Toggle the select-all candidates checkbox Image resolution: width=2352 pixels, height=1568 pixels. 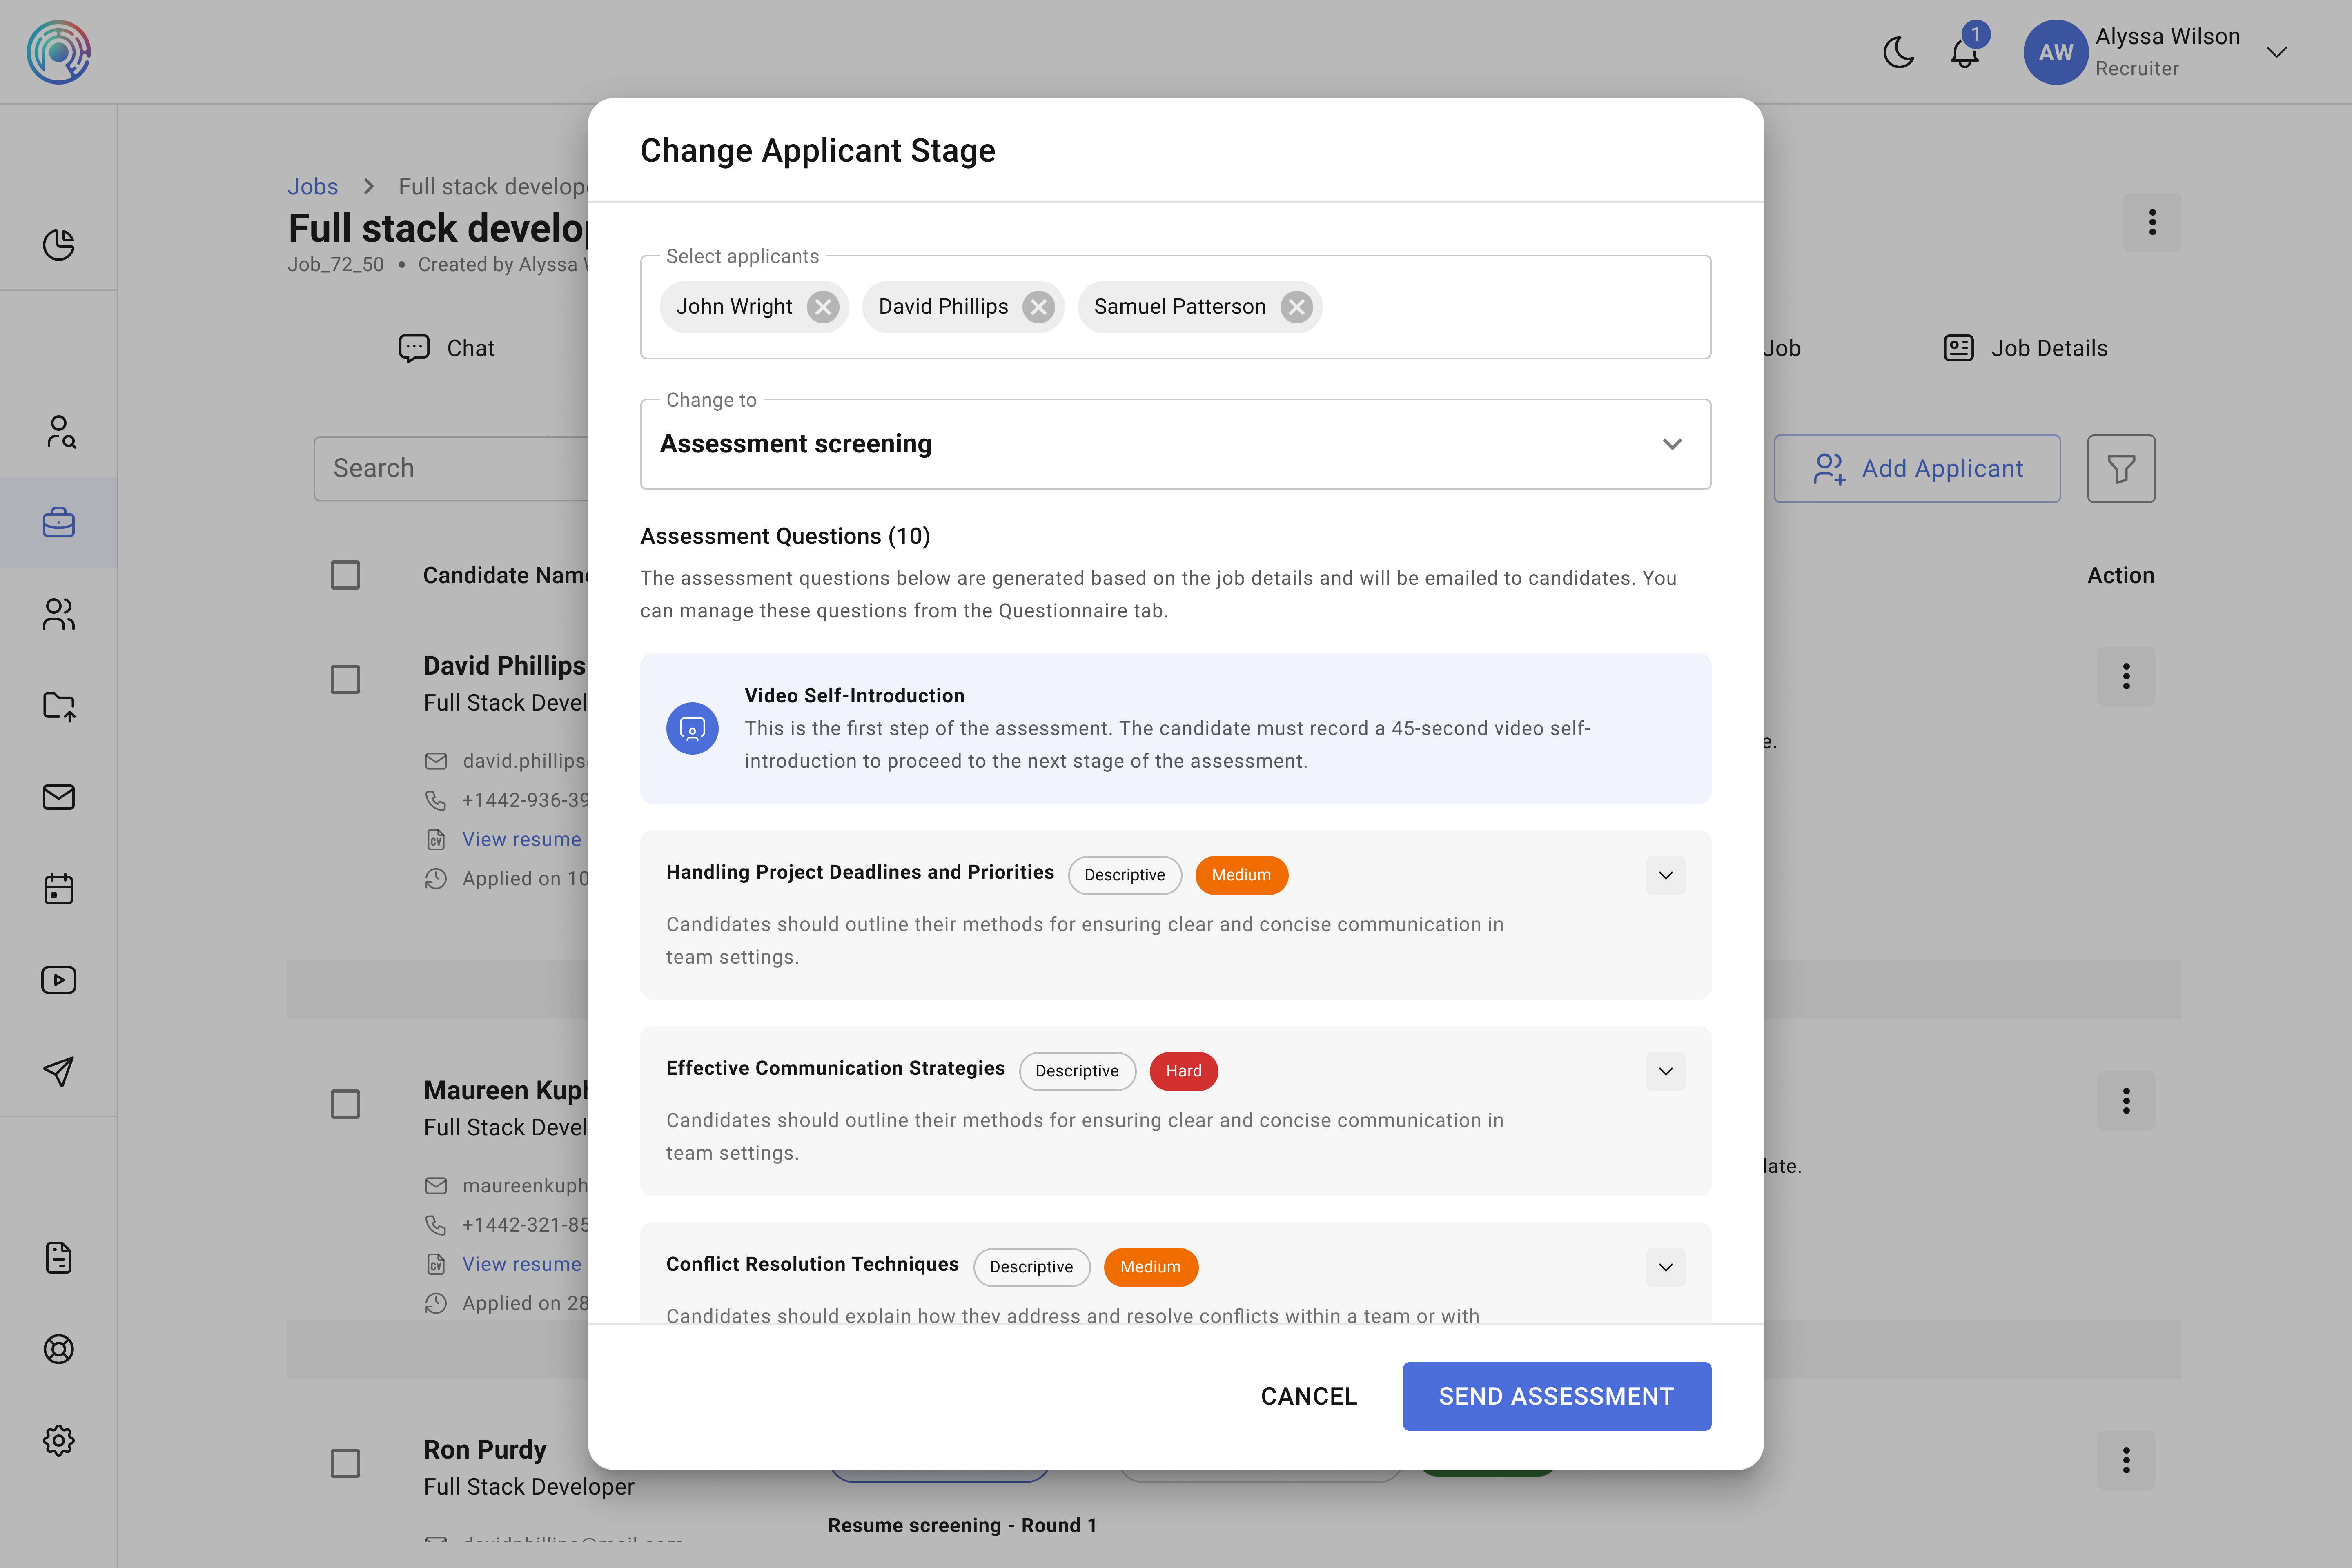tap(345, 575)
